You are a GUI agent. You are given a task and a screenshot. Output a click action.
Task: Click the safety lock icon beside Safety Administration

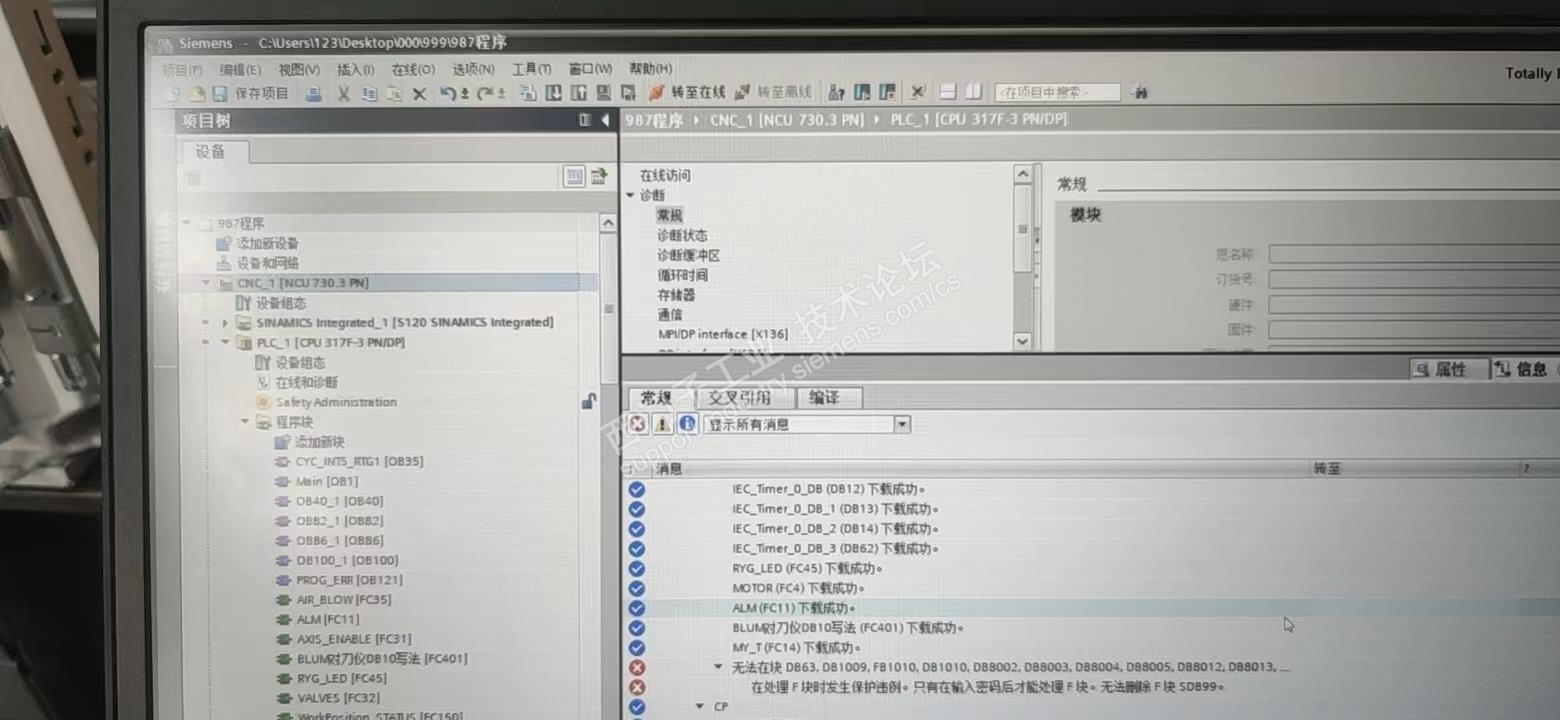589,402
